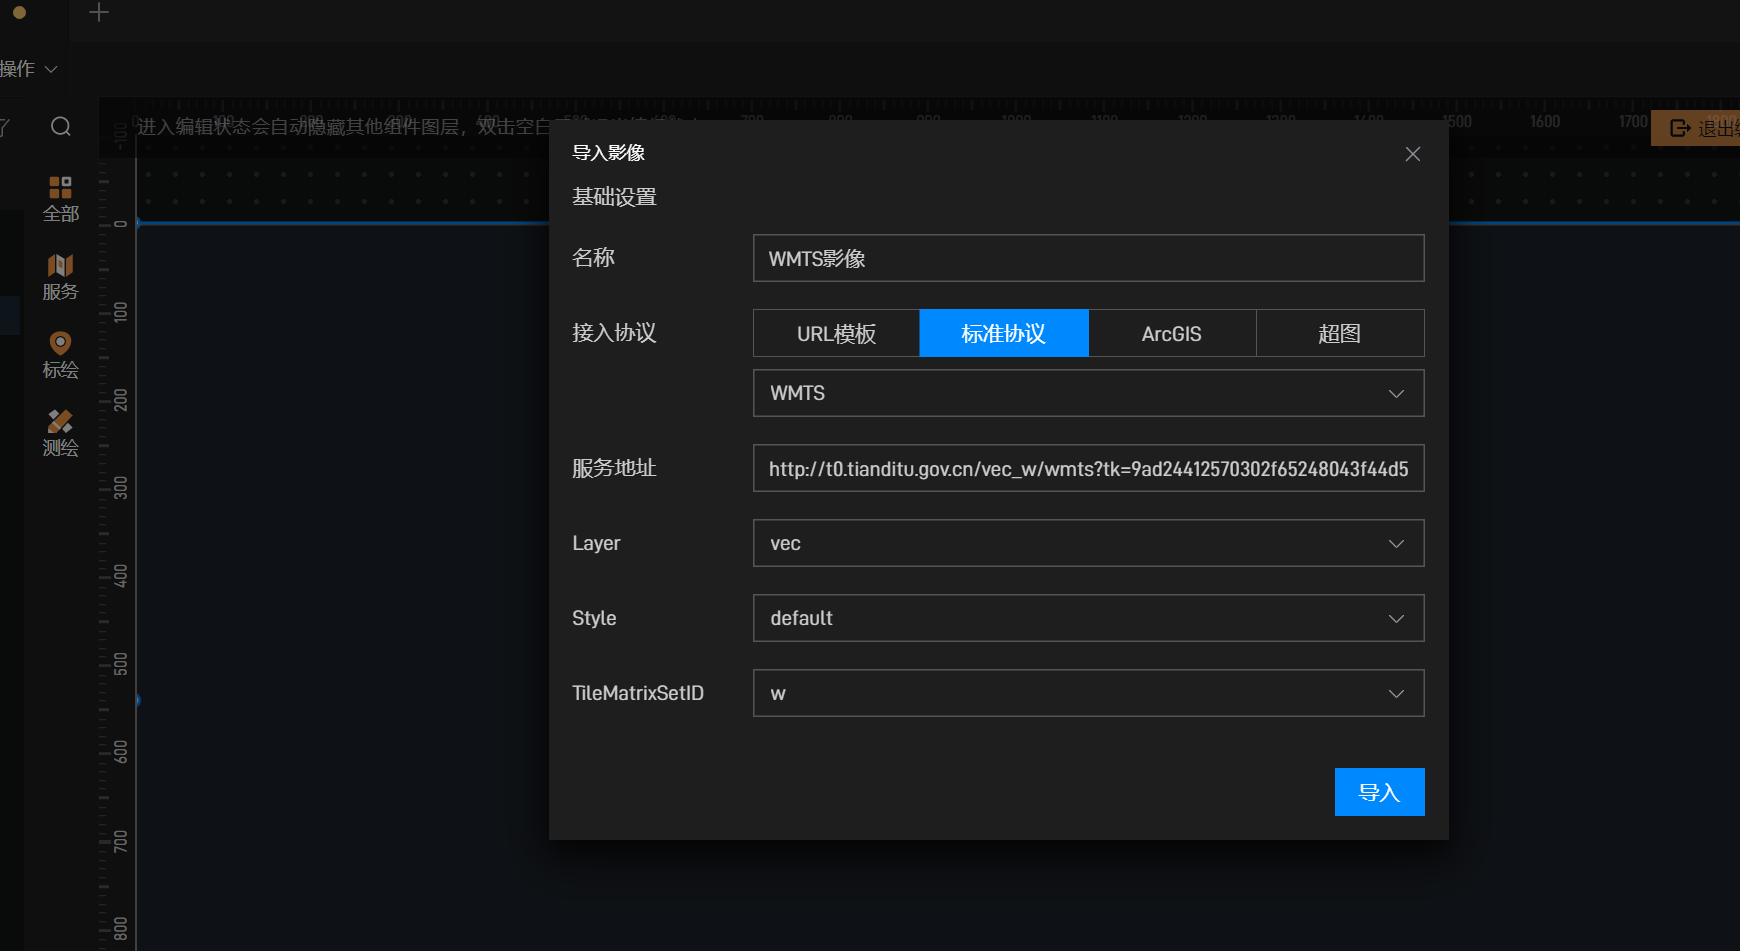This screenshot has height=951, width=1740.
Task: Click the search magnifier icon
Action: coord(61,127)
